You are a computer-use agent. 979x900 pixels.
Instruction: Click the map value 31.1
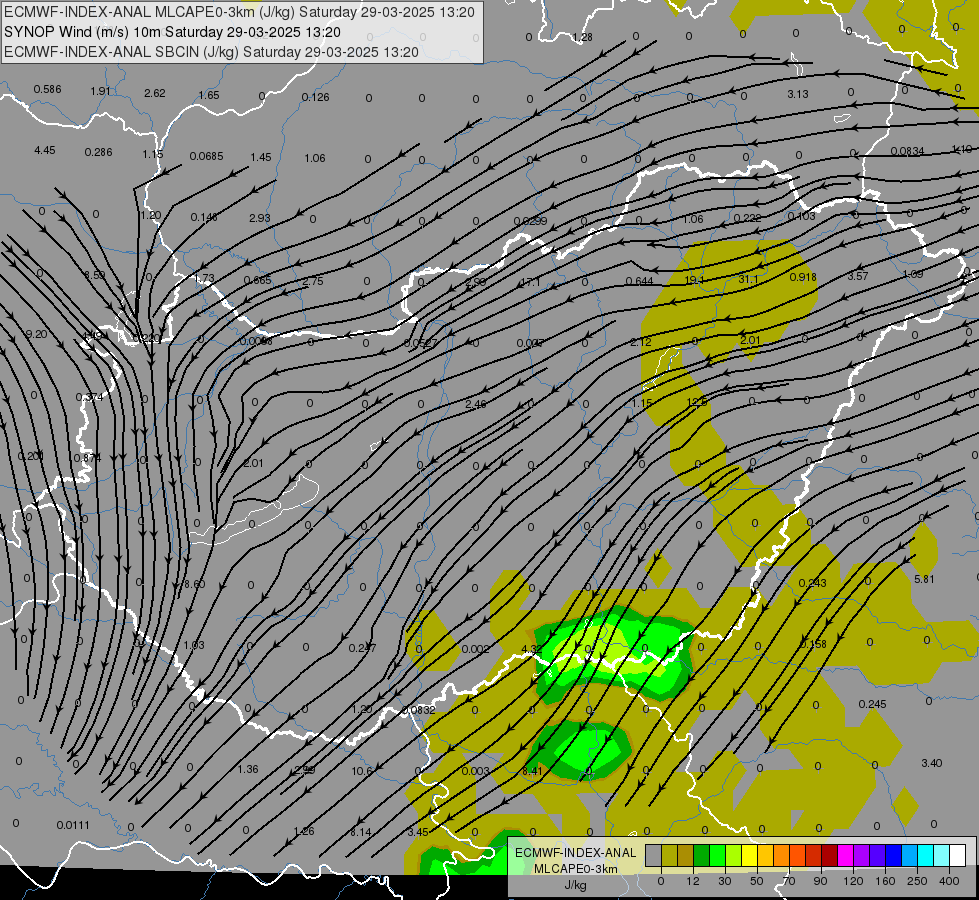pos(748,279)
